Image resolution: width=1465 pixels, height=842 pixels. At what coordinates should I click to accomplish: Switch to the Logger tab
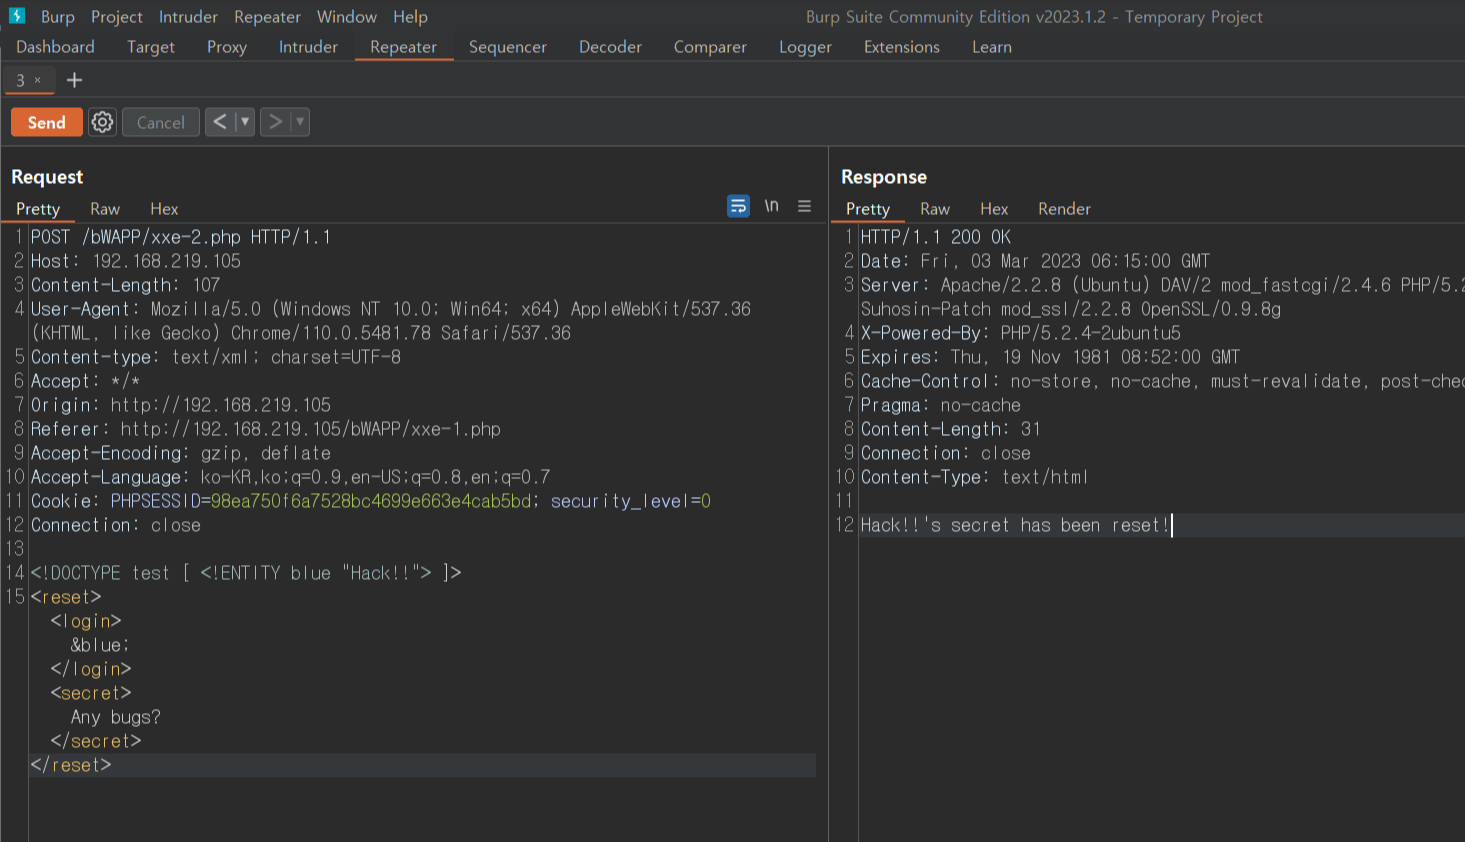[x=805, y=47]
